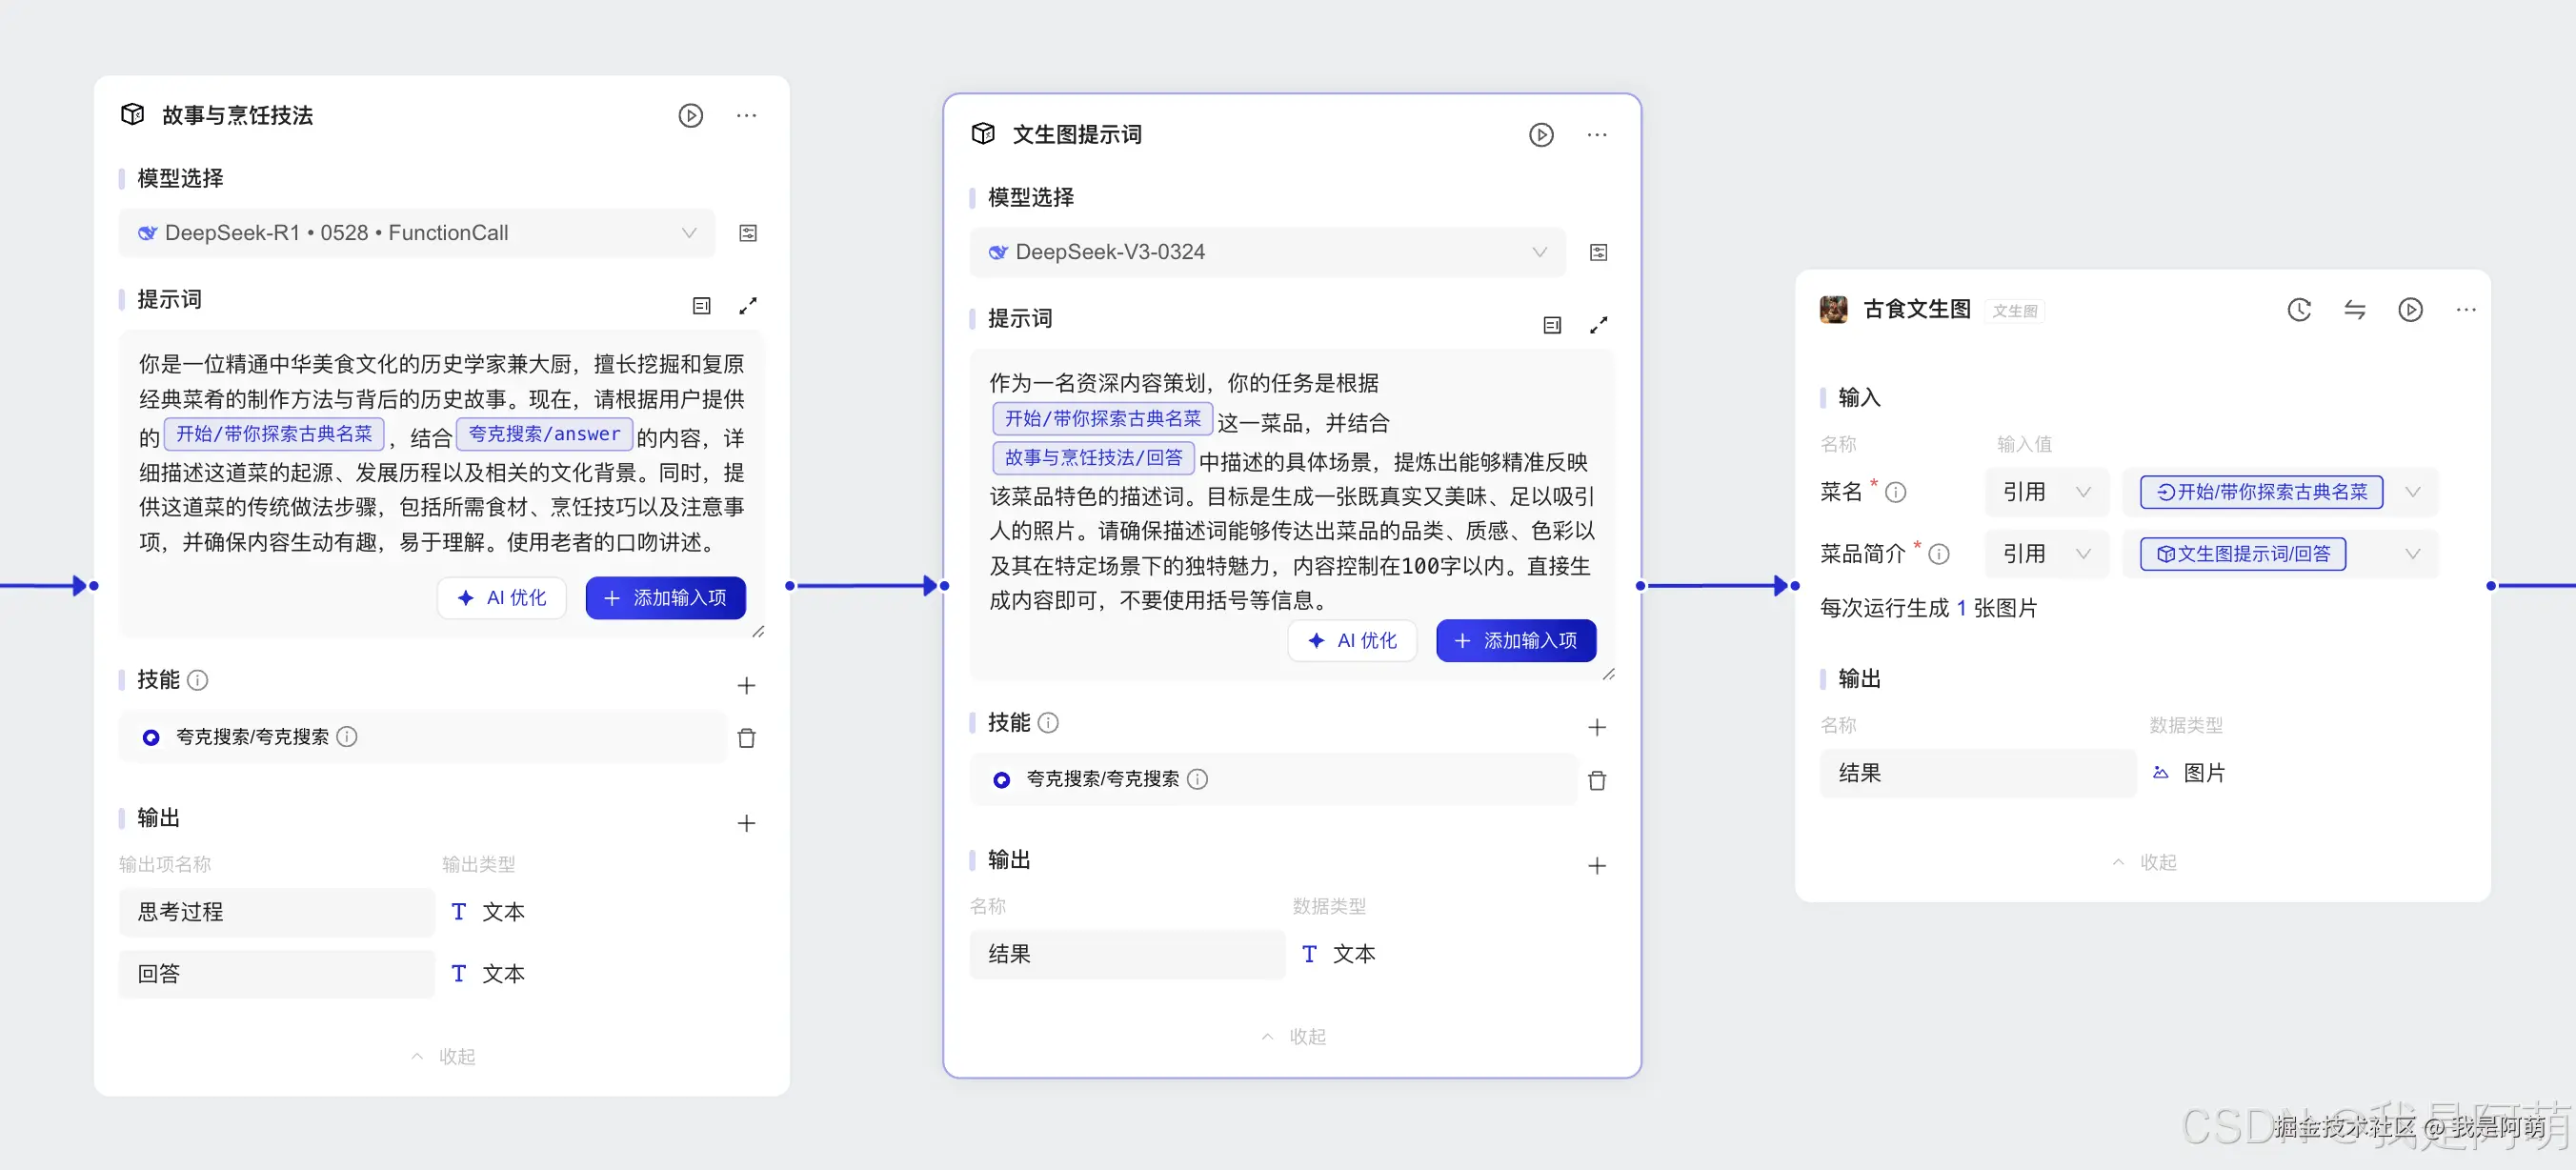
Task: Open more options for 文生图提示词 node
Action: 1596,135
